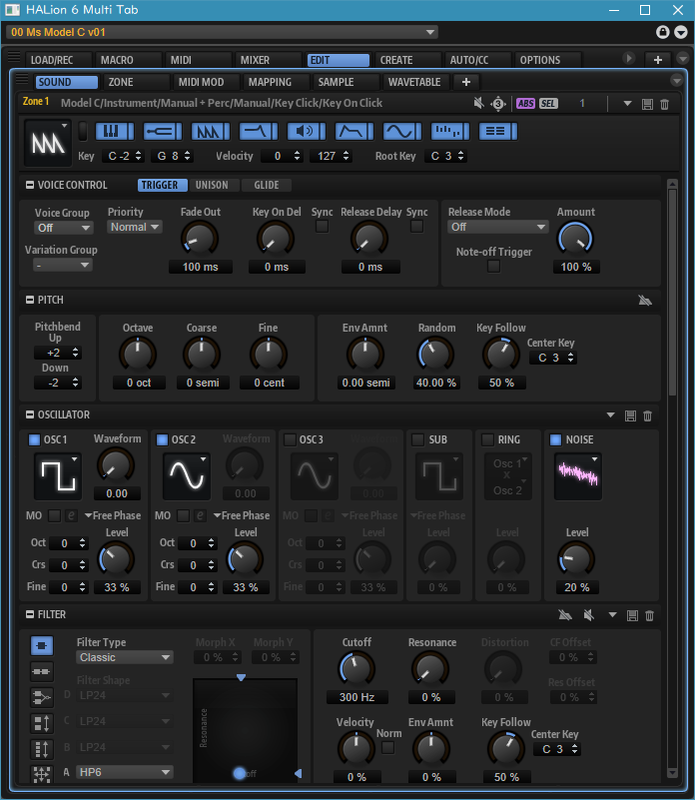The height and width of the screenshot is (800, 695).
Task: Bypass filter modulations icon in Filter header
Action: [x=565, y=615]
